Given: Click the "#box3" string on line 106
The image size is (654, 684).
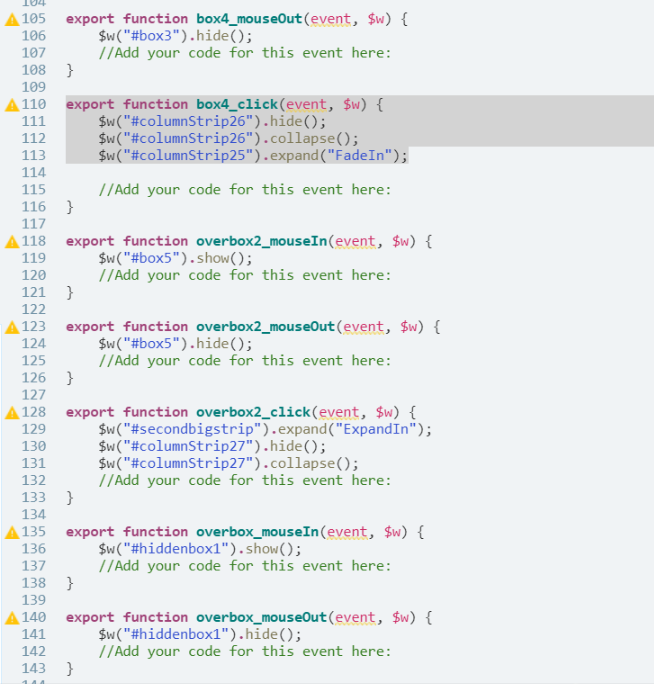Looking at the screenshot, I should (151, 36).
